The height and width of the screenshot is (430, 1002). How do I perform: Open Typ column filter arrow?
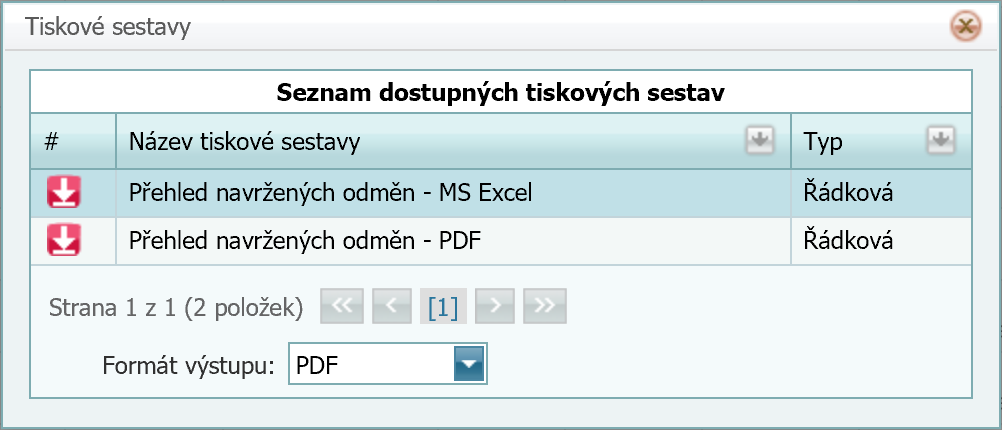click(x=941, y=141)
